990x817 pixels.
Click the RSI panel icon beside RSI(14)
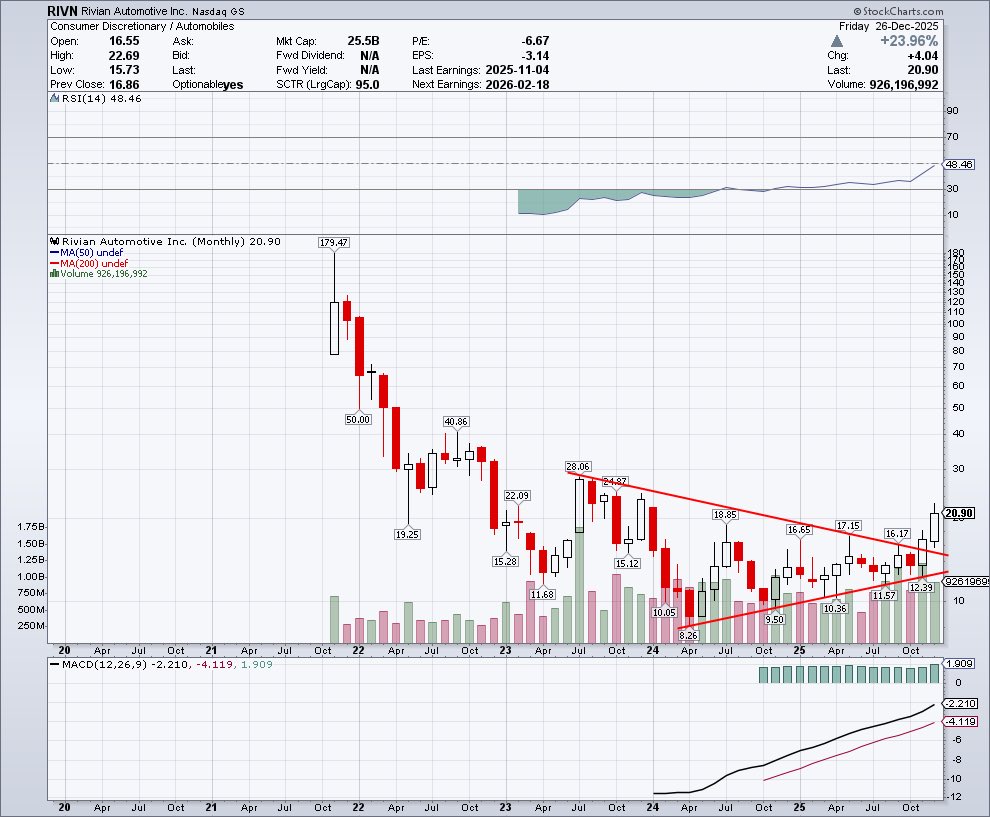[x=54, y=98]
